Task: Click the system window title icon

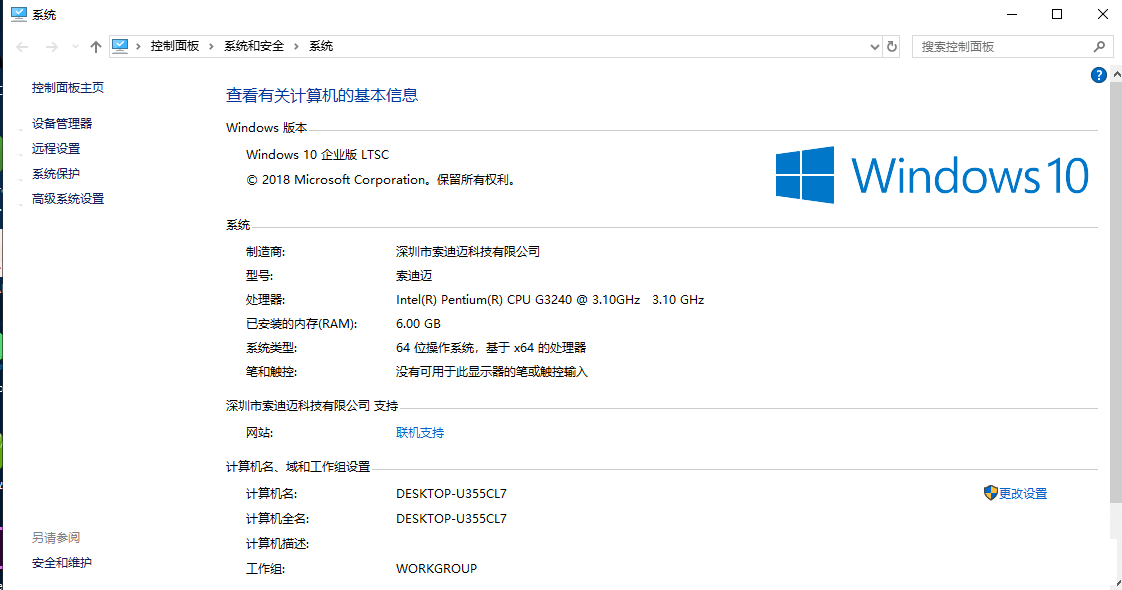Action: pos(19,14)
